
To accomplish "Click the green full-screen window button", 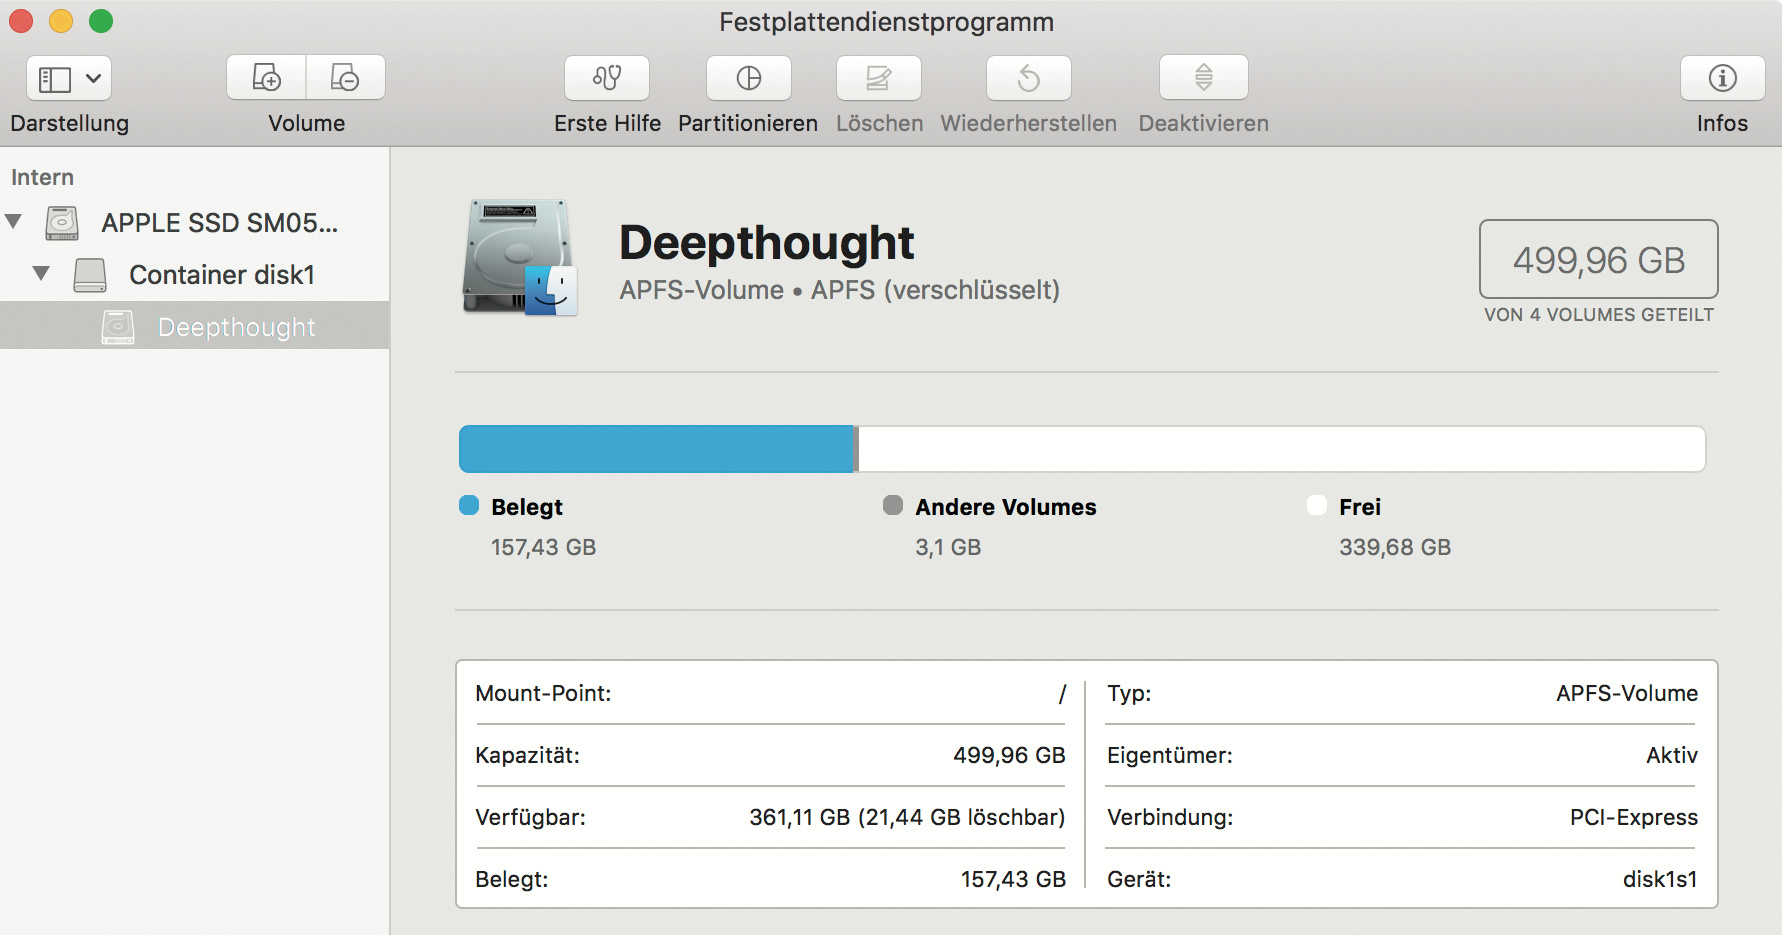I will click(101, 21).
